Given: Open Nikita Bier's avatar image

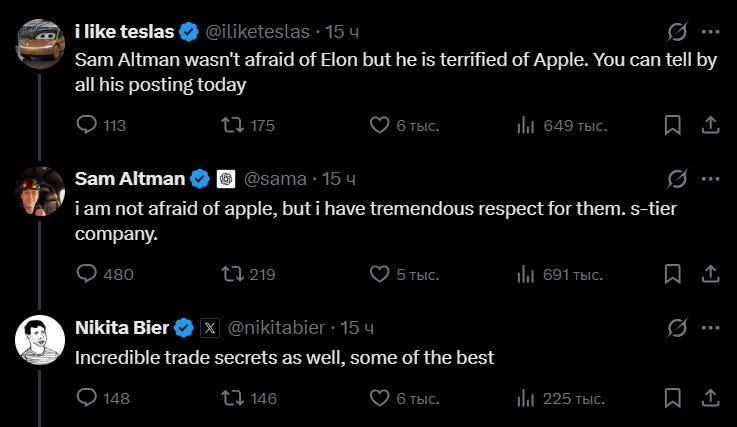Looking at the screenshot, I should pos(40,340).
